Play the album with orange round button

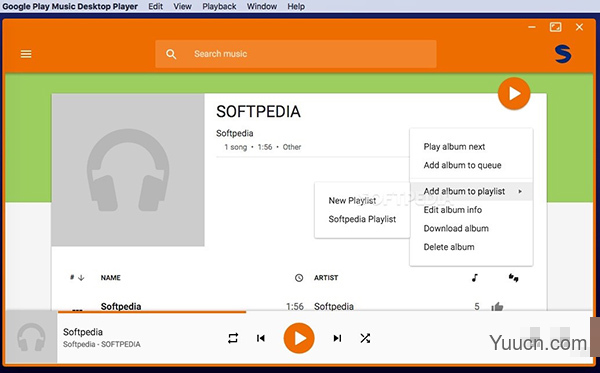click(x=514, y=93)
